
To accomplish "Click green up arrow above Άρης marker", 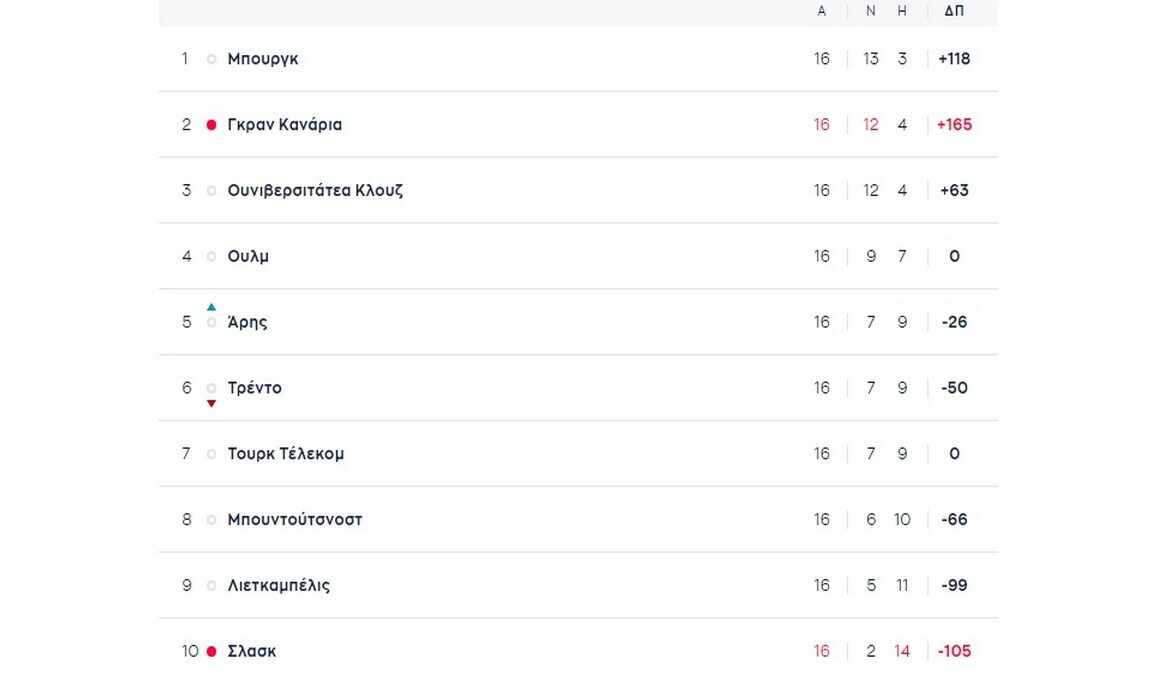I will point(211,307).
